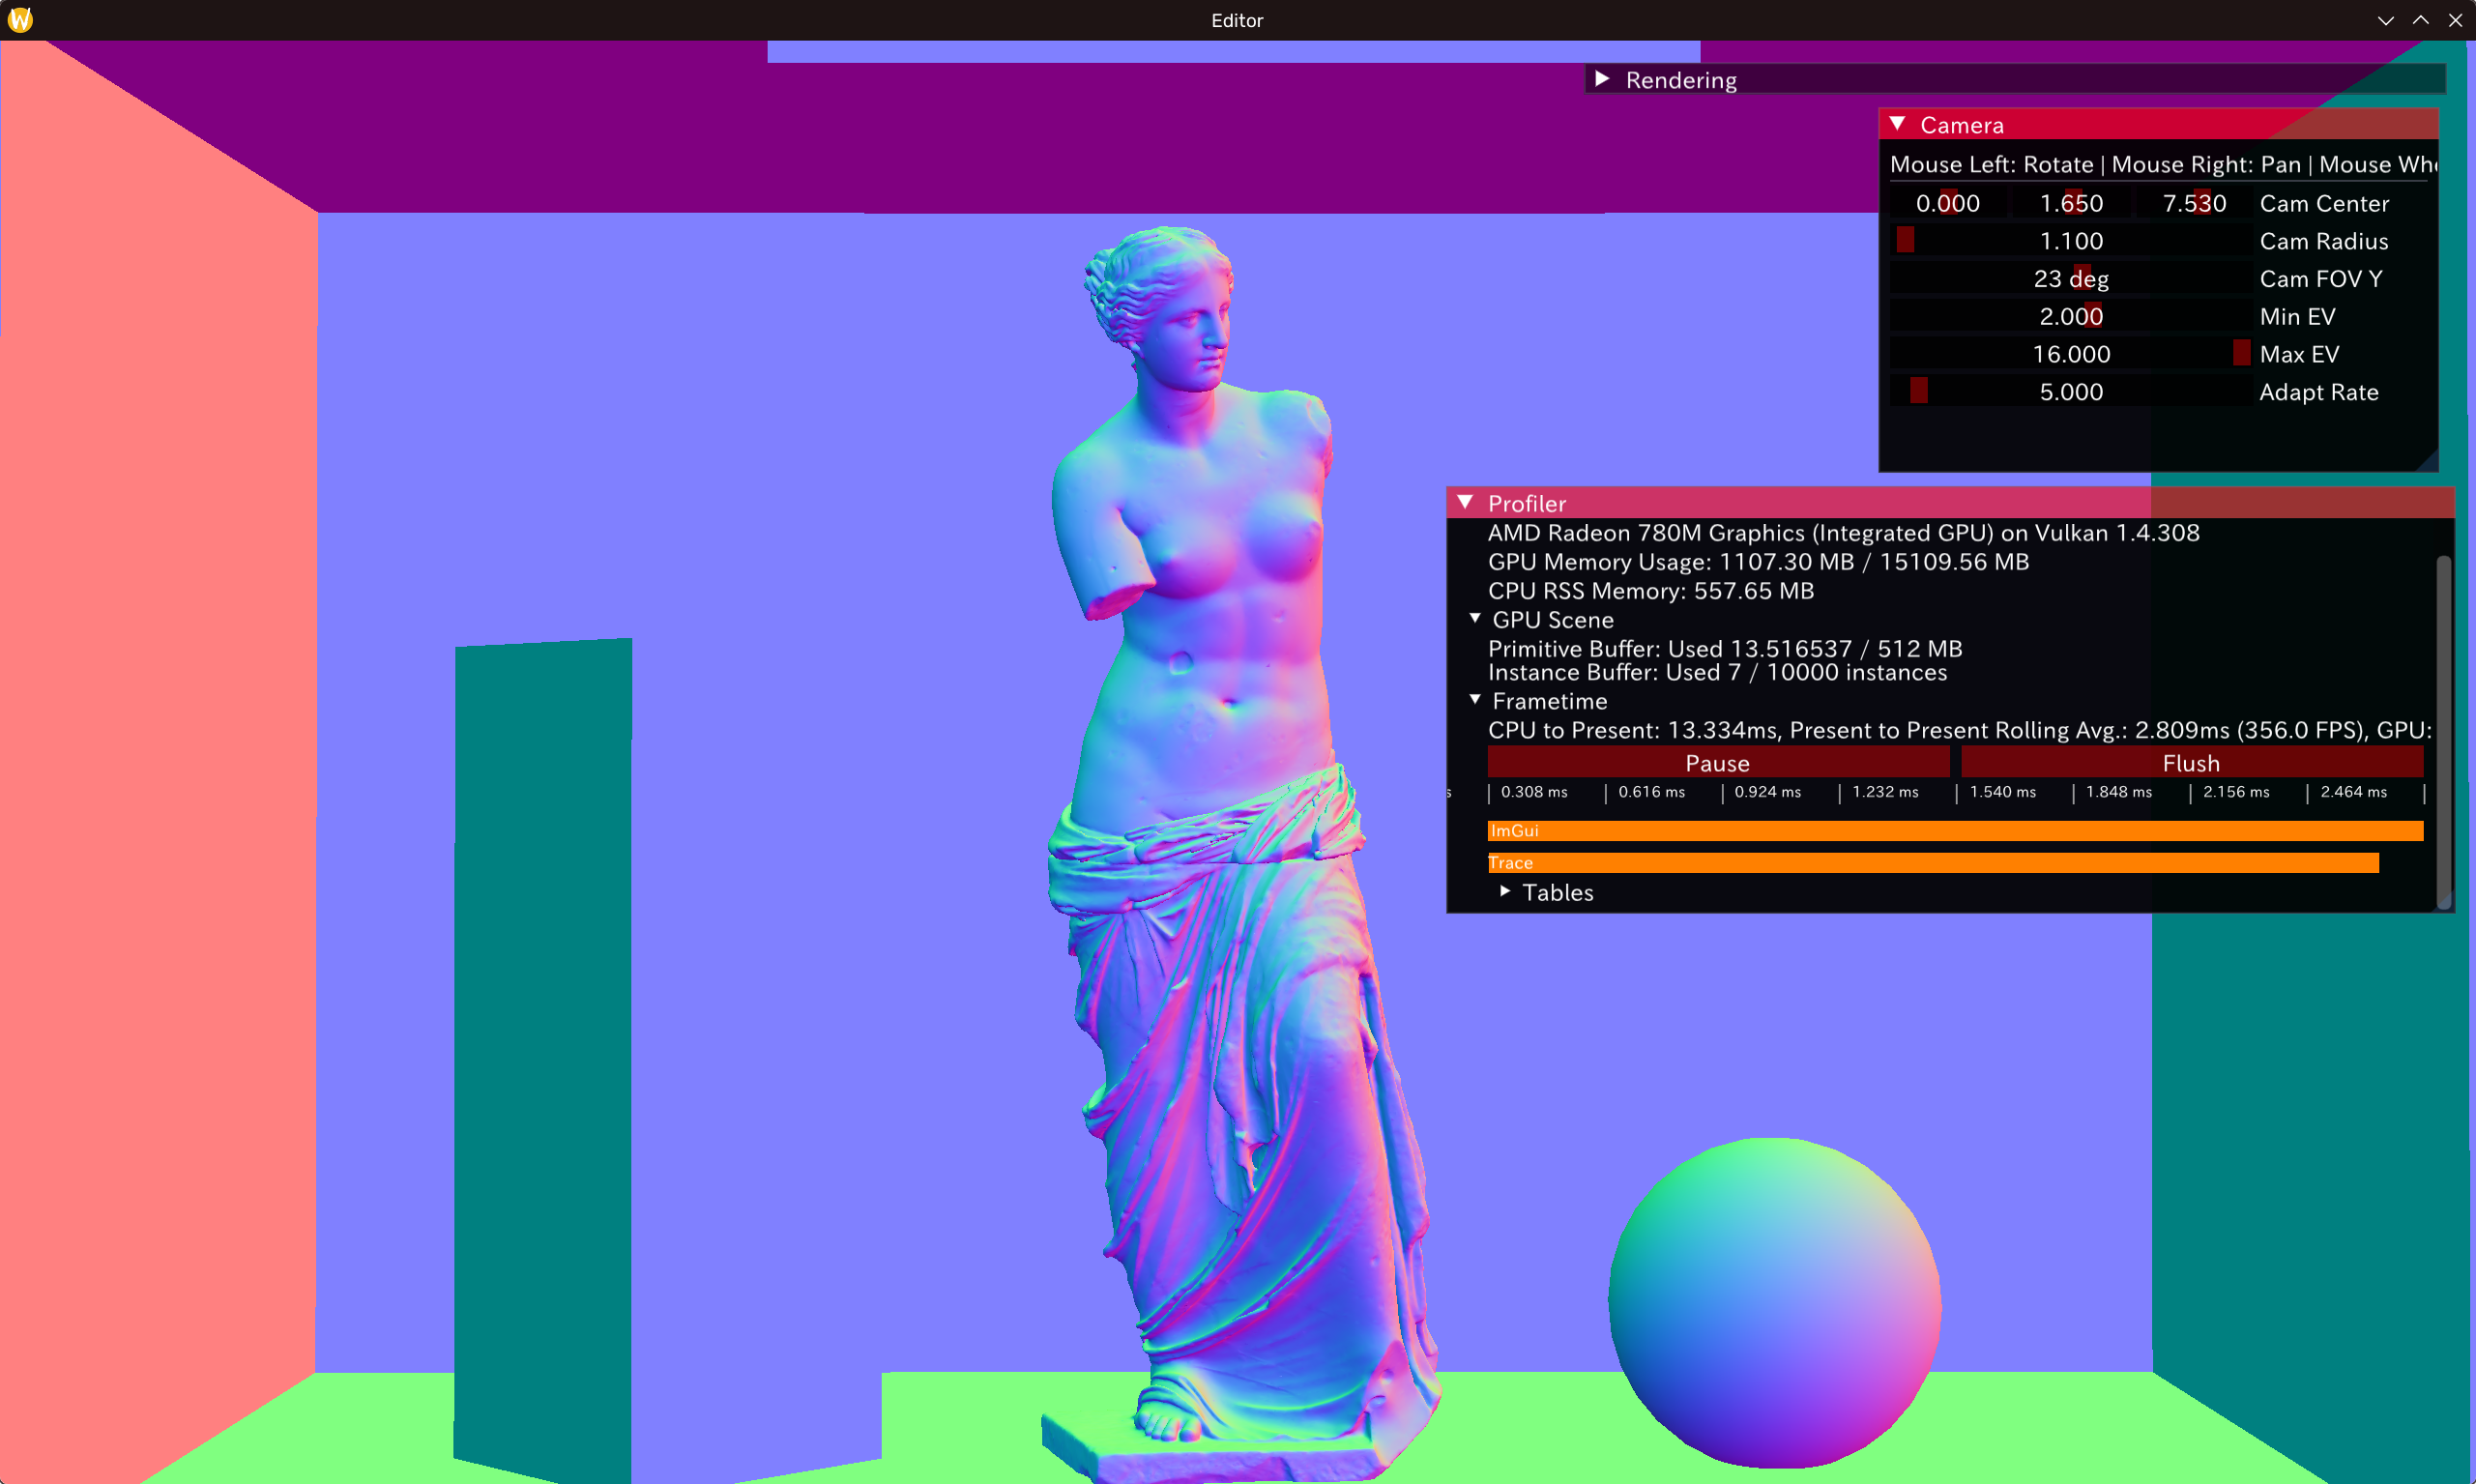
Task: Expand the Rendering panel arrow
Action: (1602, 79)
